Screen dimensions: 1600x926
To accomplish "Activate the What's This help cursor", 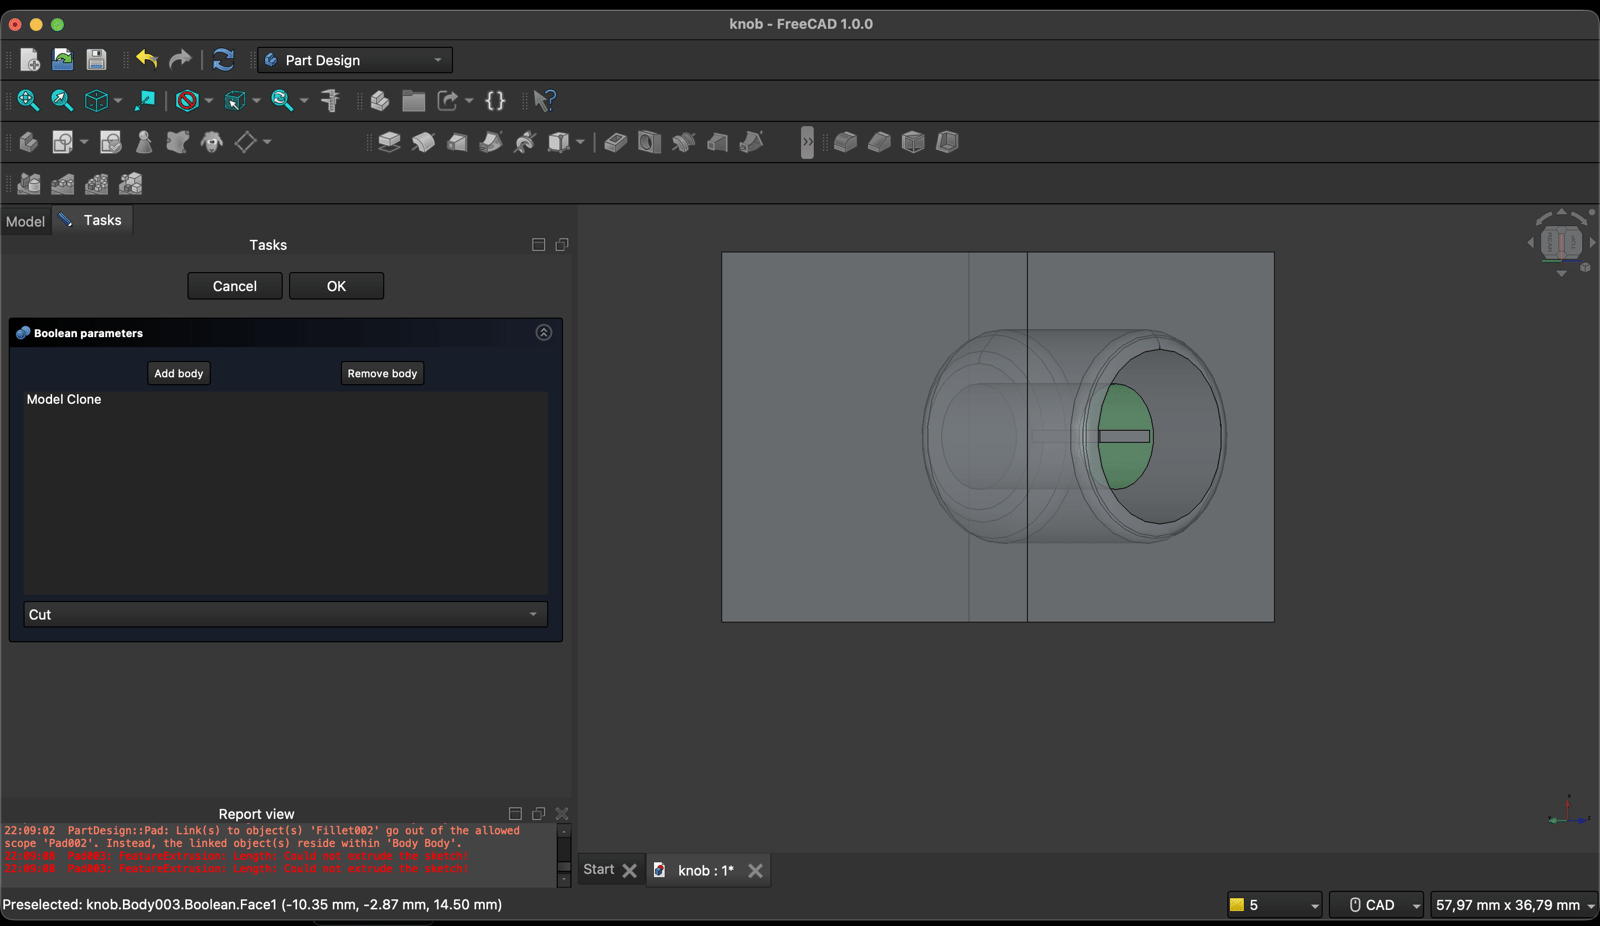I will pyautogui.click(x=544, y=100).
